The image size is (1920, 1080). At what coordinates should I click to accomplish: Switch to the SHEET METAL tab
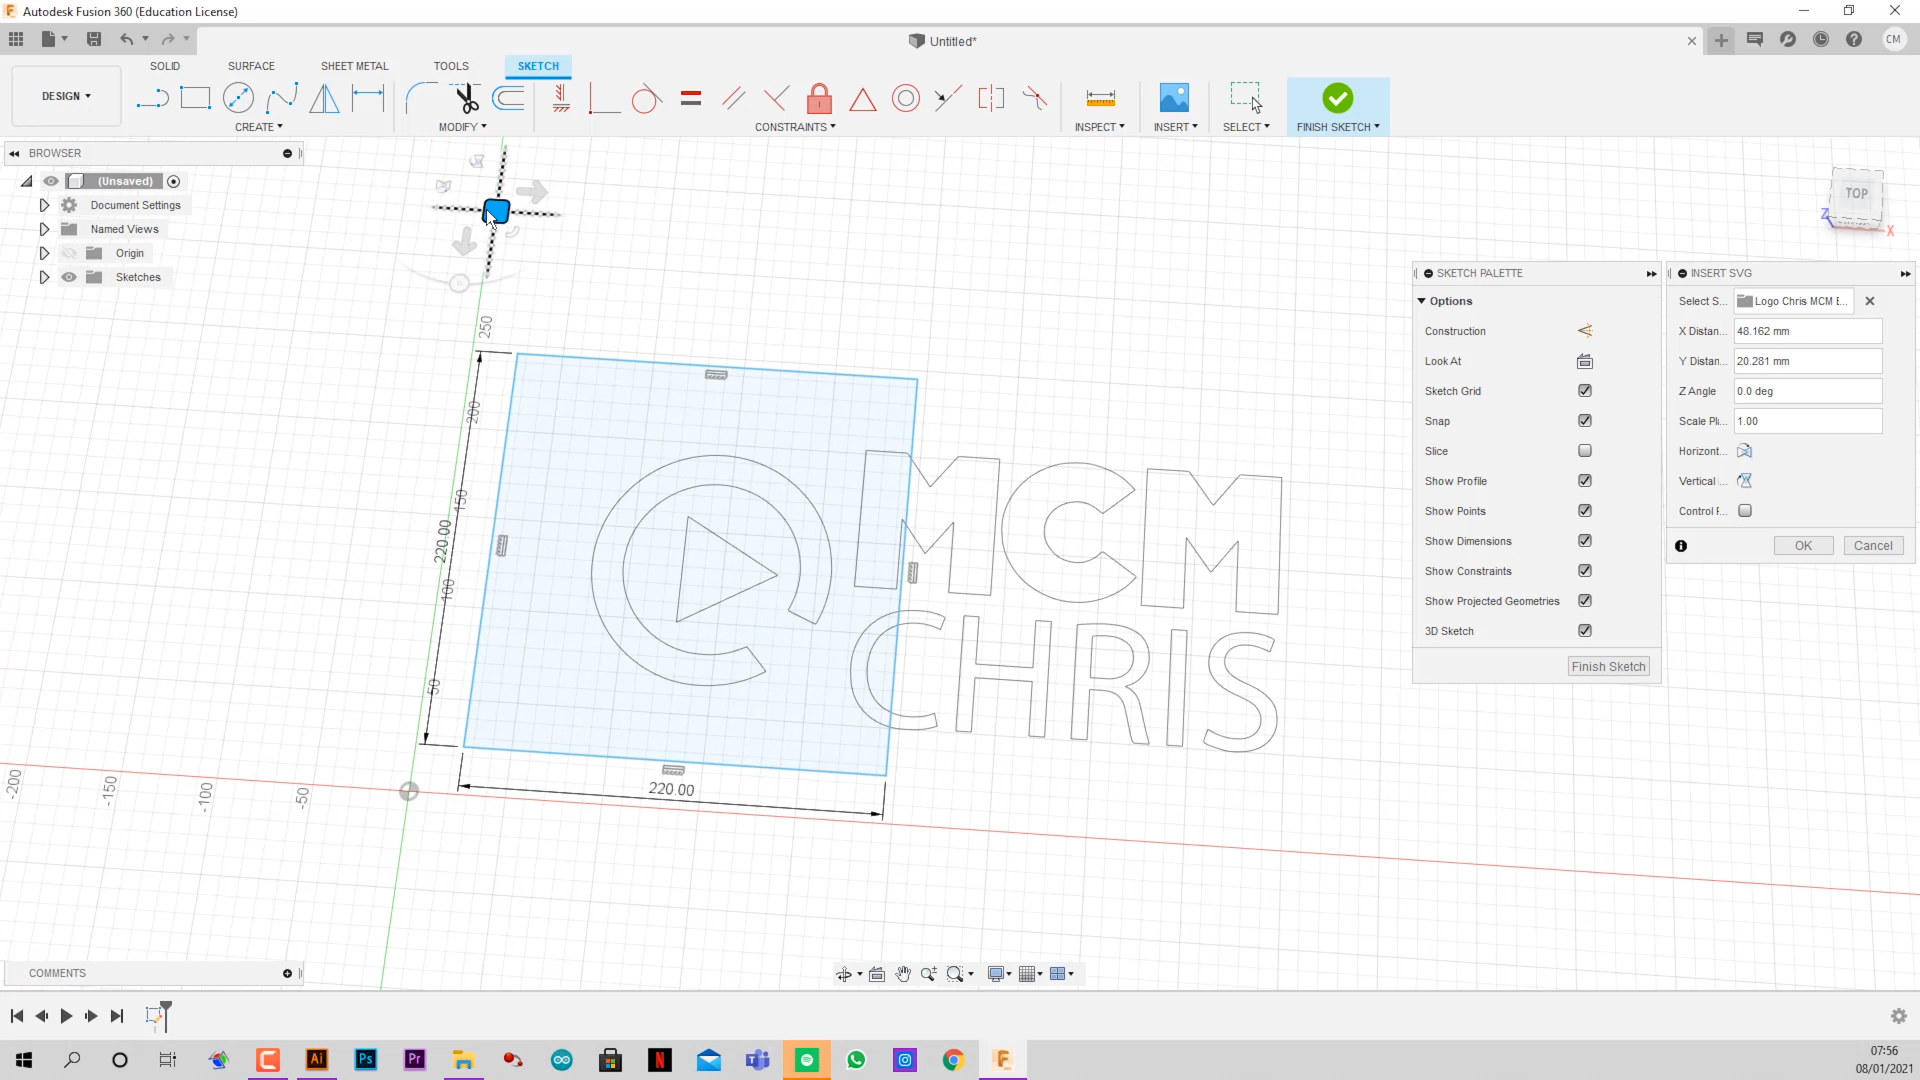pos(354,66)
